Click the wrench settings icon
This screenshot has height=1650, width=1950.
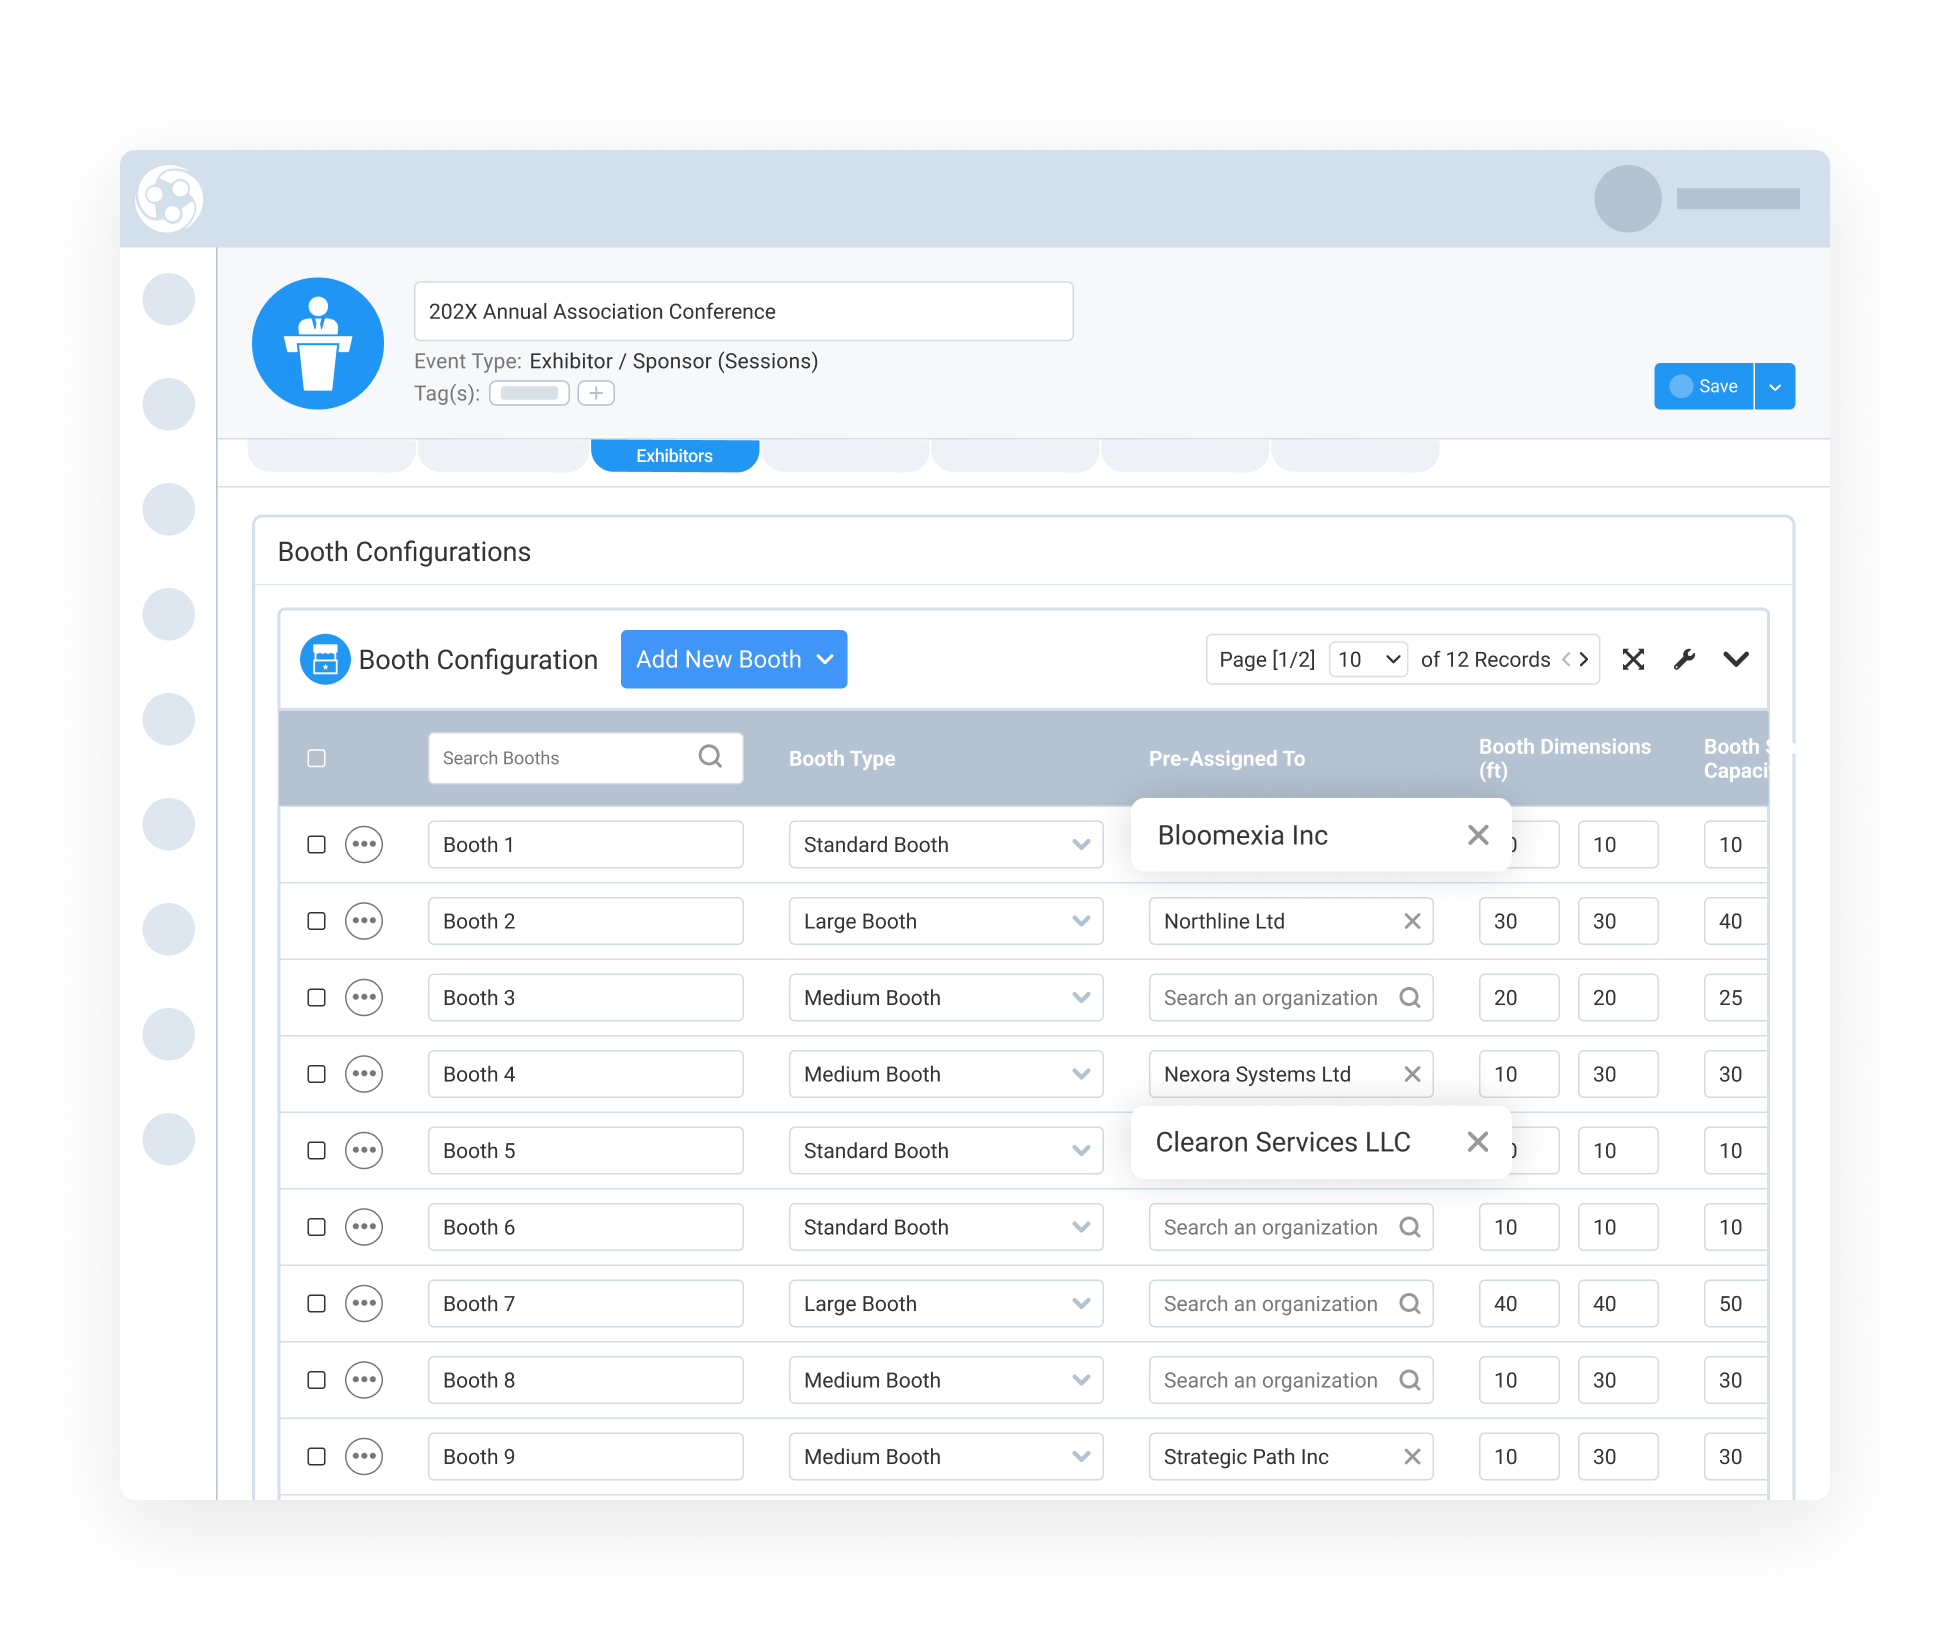tap(1684, 659)
